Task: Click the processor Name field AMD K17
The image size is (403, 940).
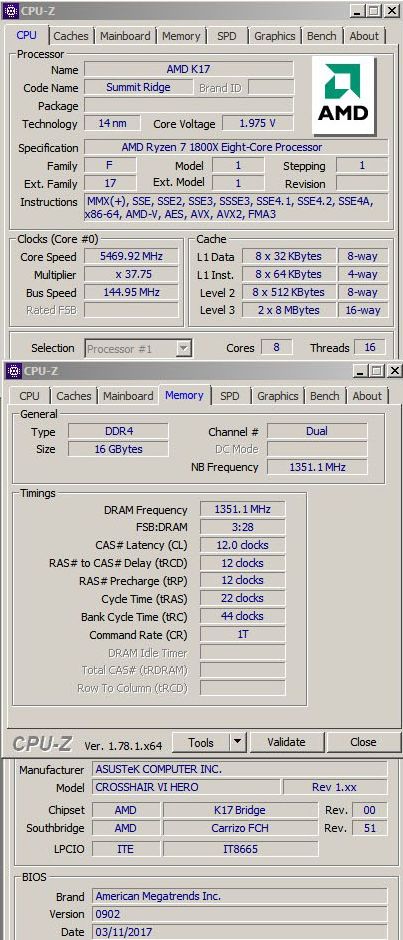Action: tap(189, 69)
